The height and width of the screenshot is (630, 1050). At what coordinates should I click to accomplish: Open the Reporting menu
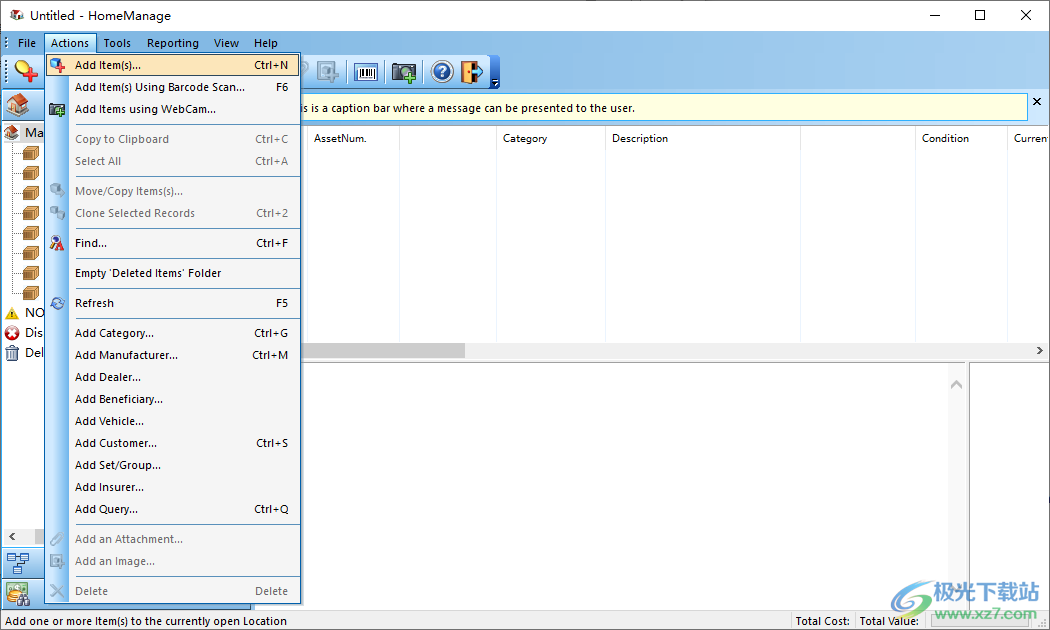click(173, 43)
